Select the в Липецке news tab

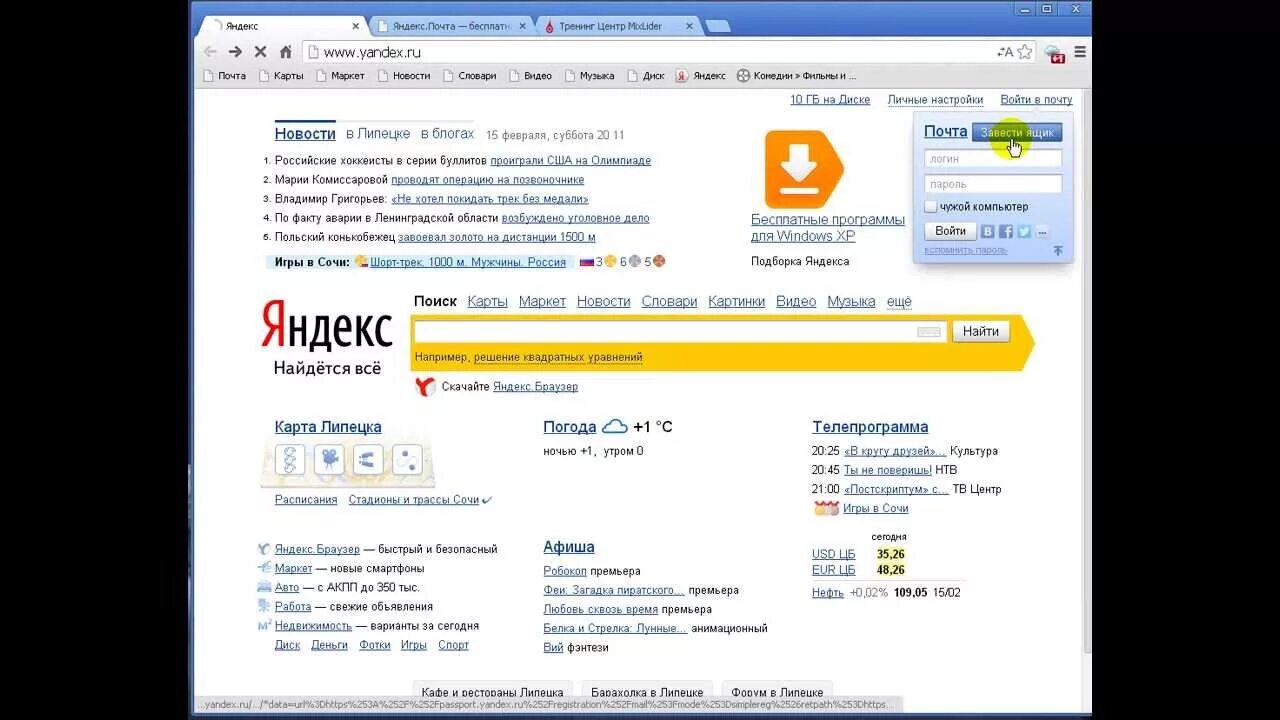tap(378, 133)
